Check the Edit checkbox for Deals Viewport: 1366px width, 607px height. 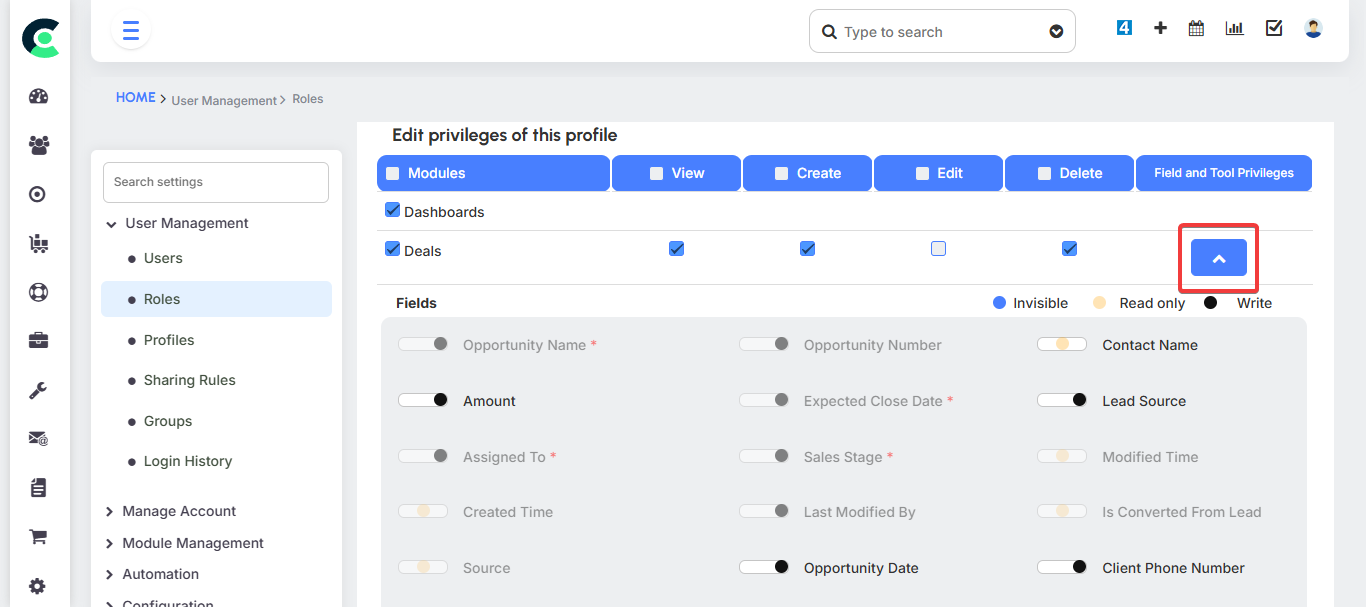coord(938,249)
